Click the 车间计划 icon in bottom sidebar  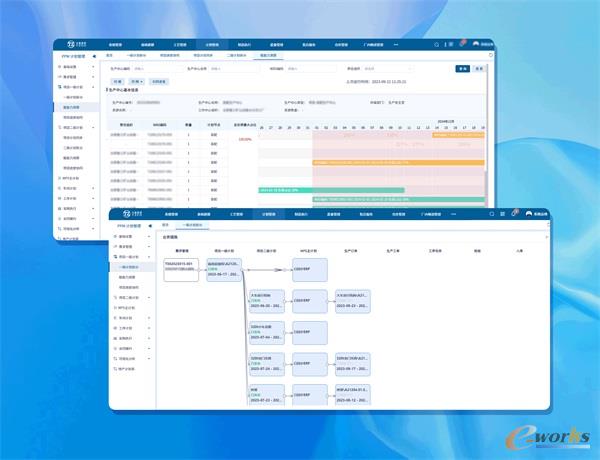tap(116, 318)
